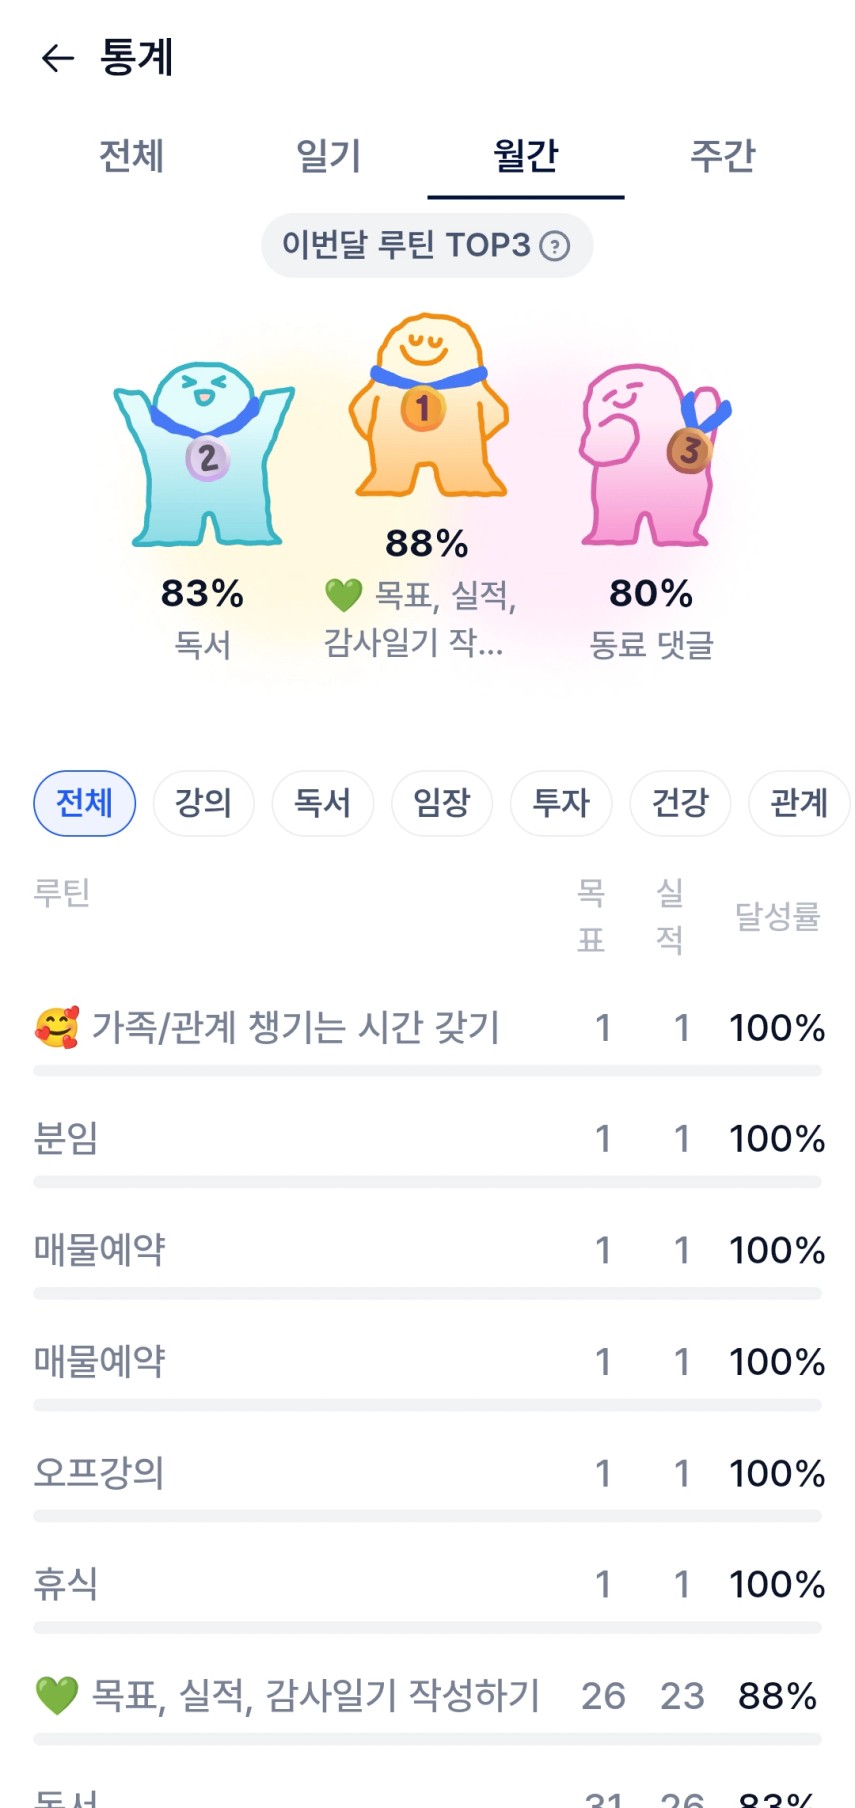Tap the pink third-place medal character
Screen dimensions: 855x1808
pos(650,455)
